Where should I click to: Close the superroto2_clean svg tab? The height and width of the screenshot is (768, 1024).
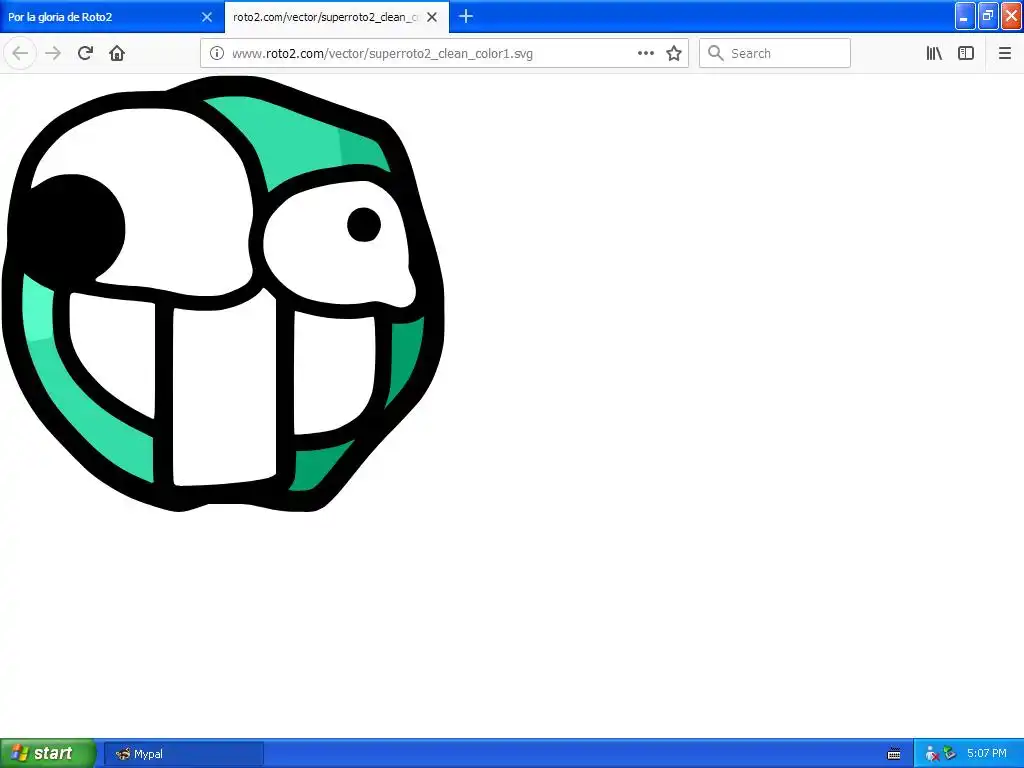pos(432,17)
